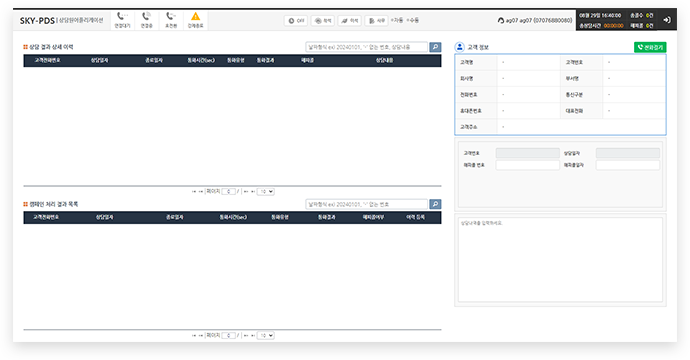The height and width of the screenshot is (360, 690).
Task: Click the fourth agent-status button
Action: [377, 21]
